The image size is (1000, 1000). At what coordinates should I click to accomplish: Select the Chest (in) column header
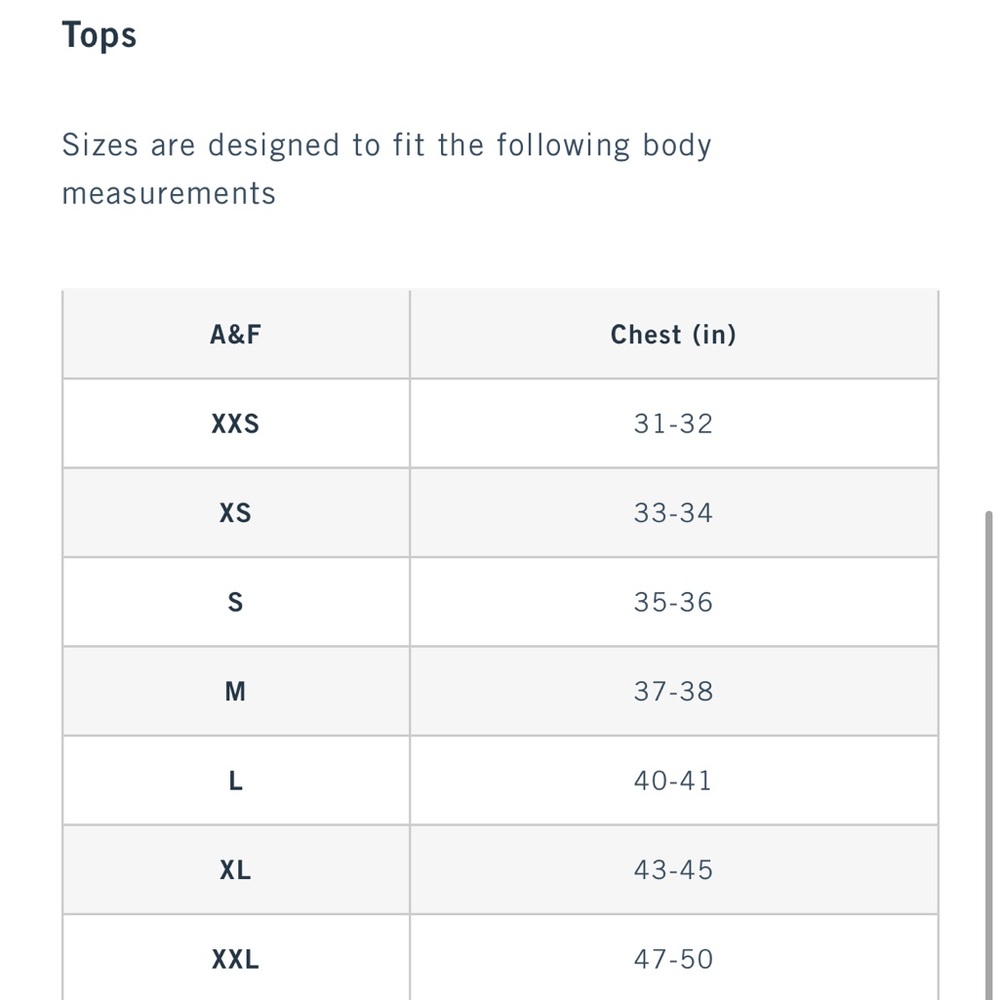673,334
